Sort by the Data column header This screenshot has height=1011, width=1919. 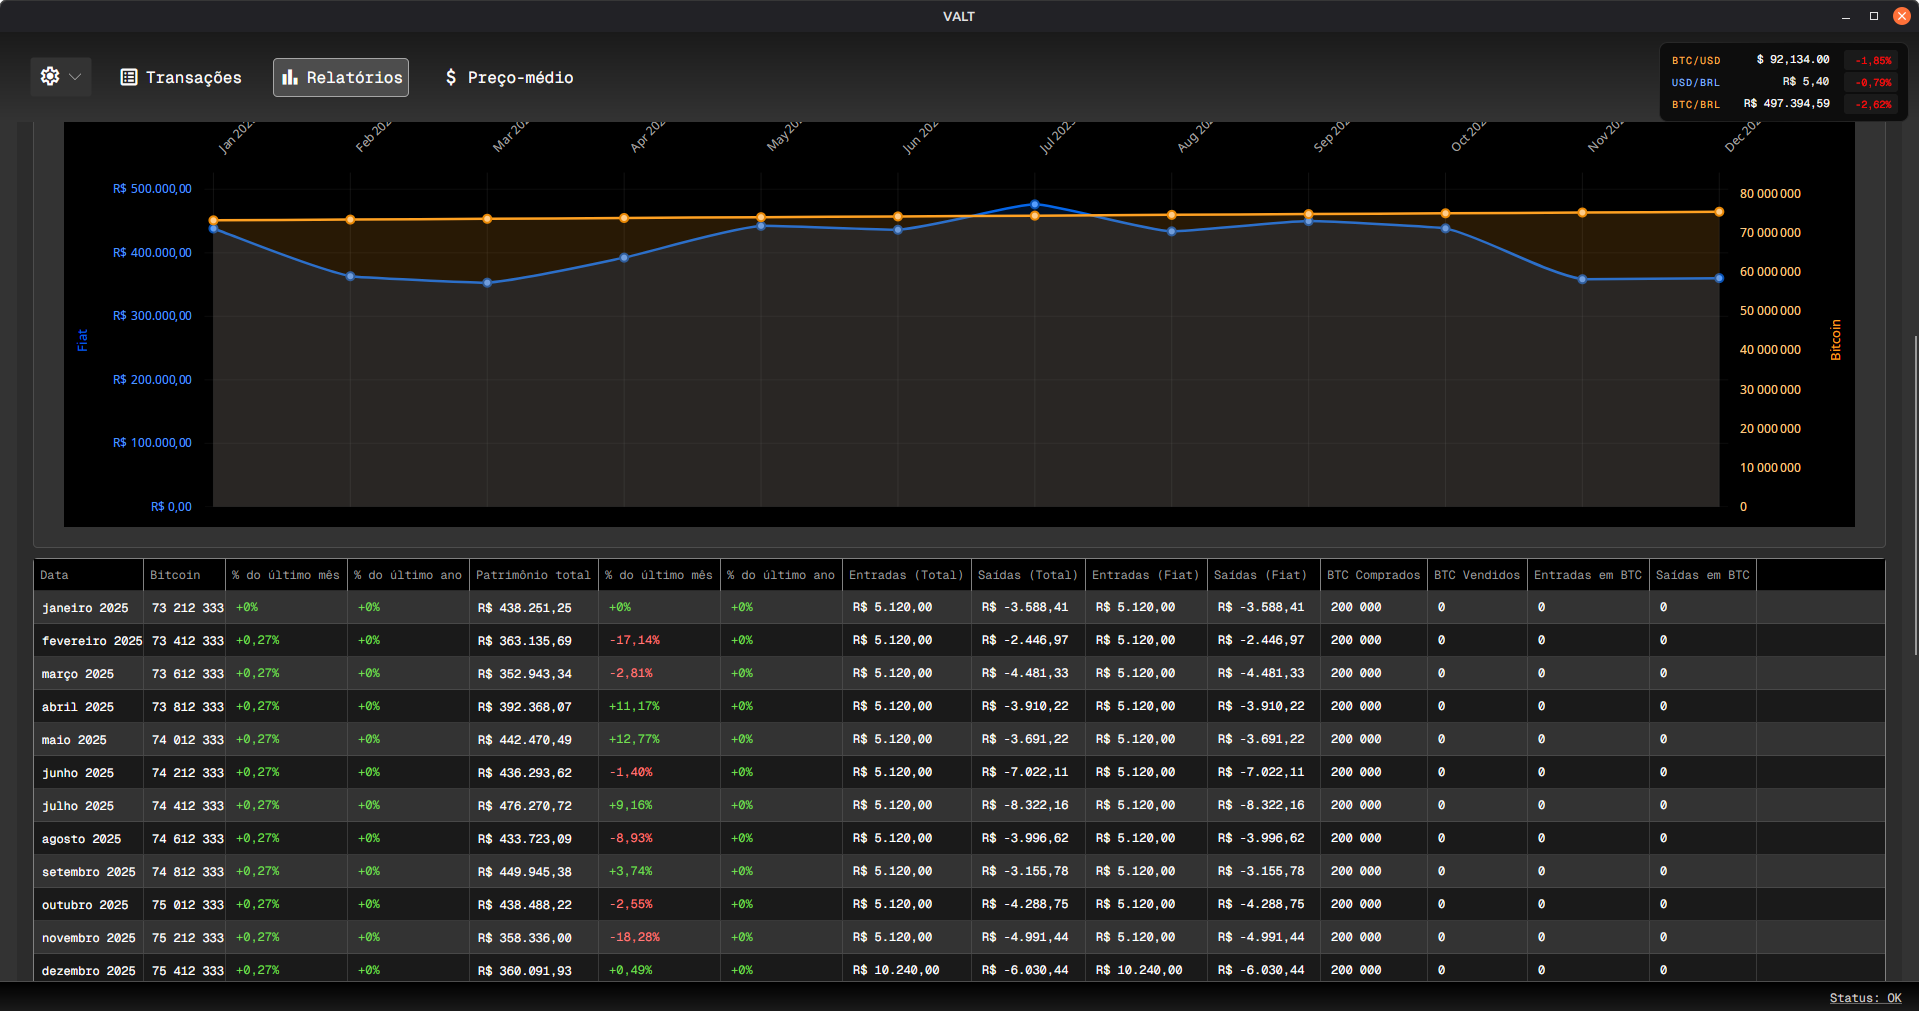click(x=55, y=575)
